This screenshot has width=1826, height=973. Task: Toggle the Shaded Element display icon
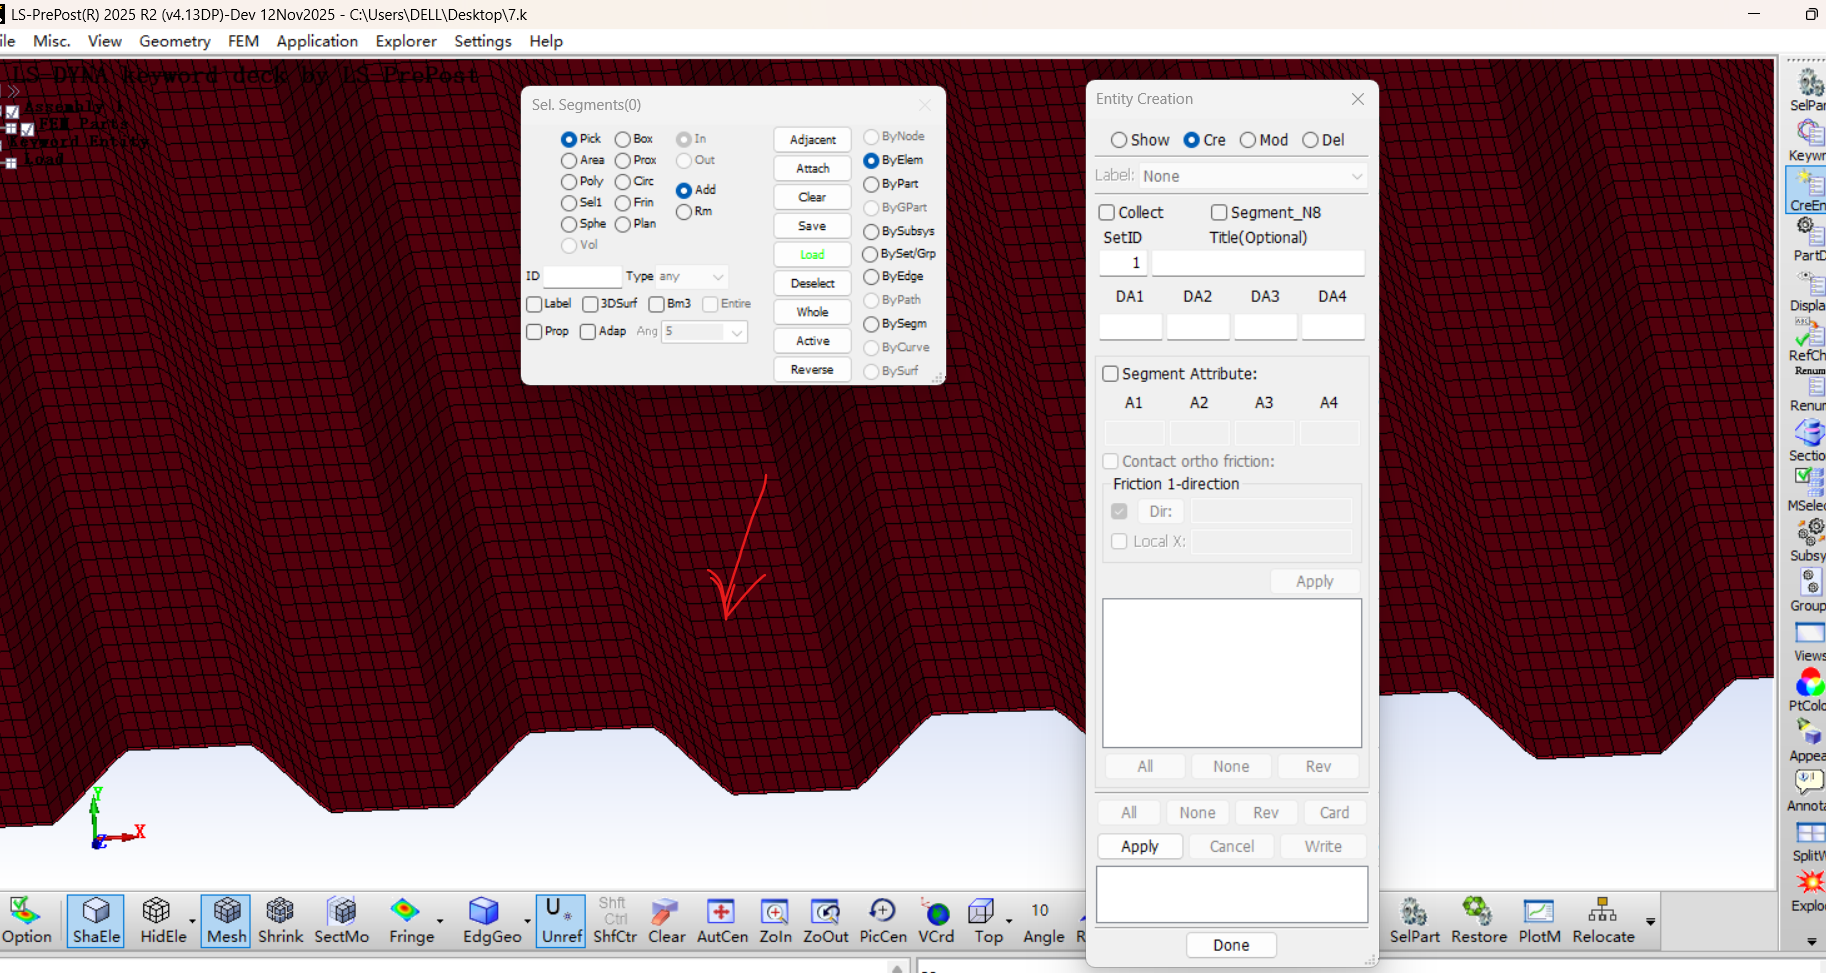click(96, 919)
